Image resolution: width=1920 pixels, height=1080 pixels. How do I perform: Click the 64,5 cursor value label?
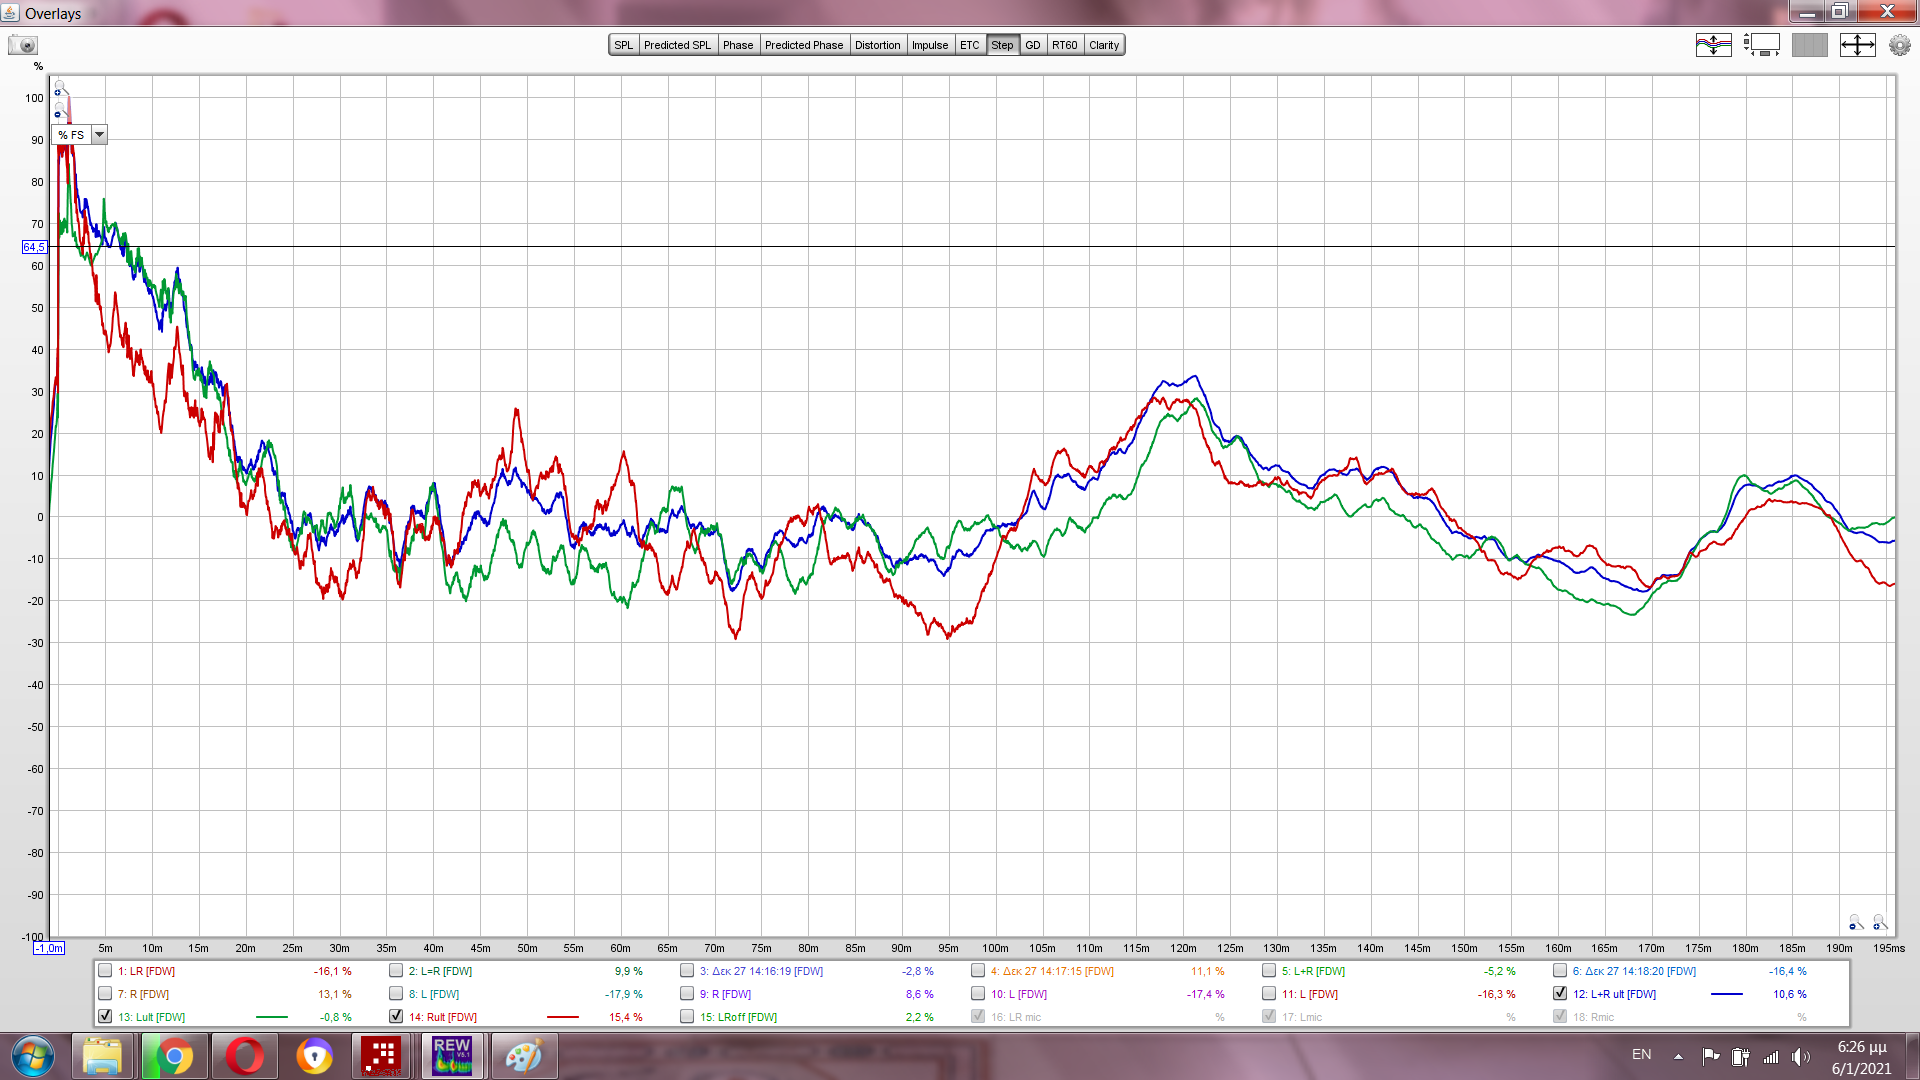point(34,247)
